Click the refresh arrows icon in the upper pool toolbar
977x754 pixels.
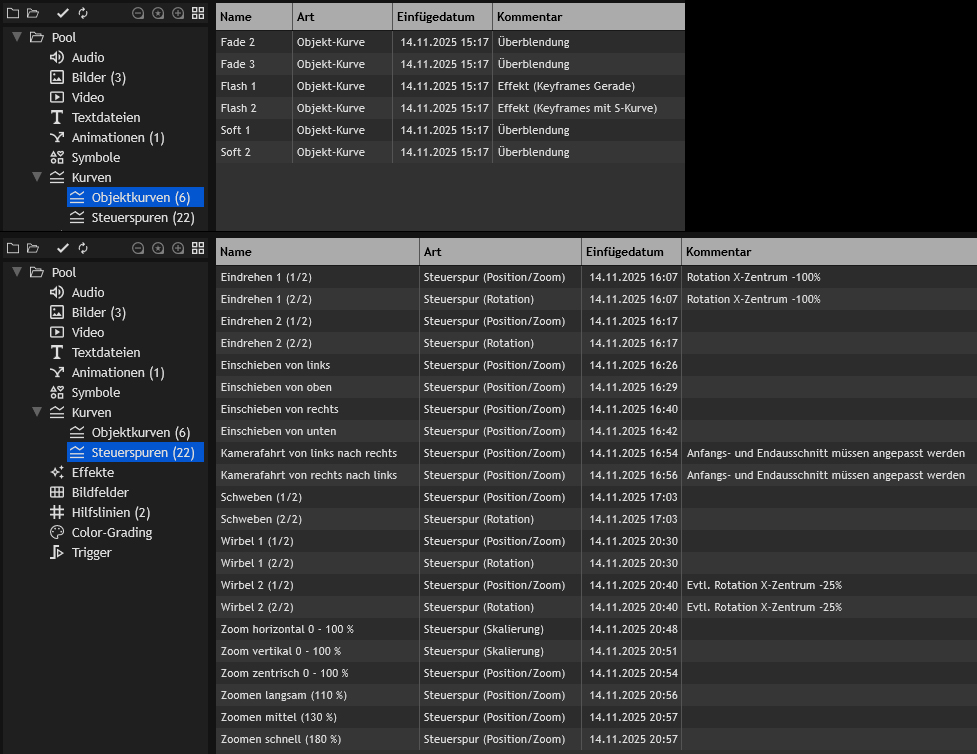[83, 13]
